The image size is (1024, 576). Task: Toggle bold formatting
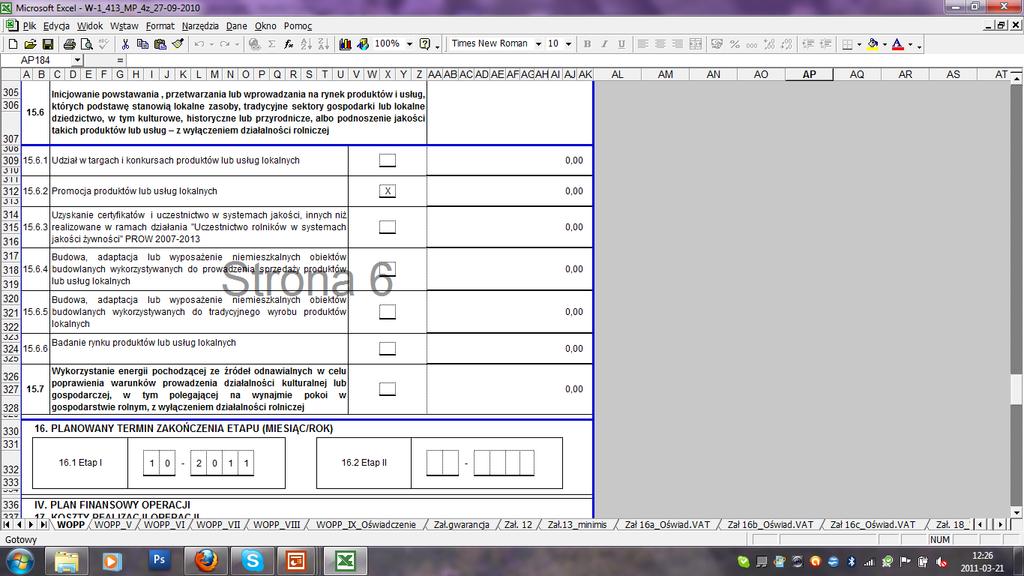(587, 44)
